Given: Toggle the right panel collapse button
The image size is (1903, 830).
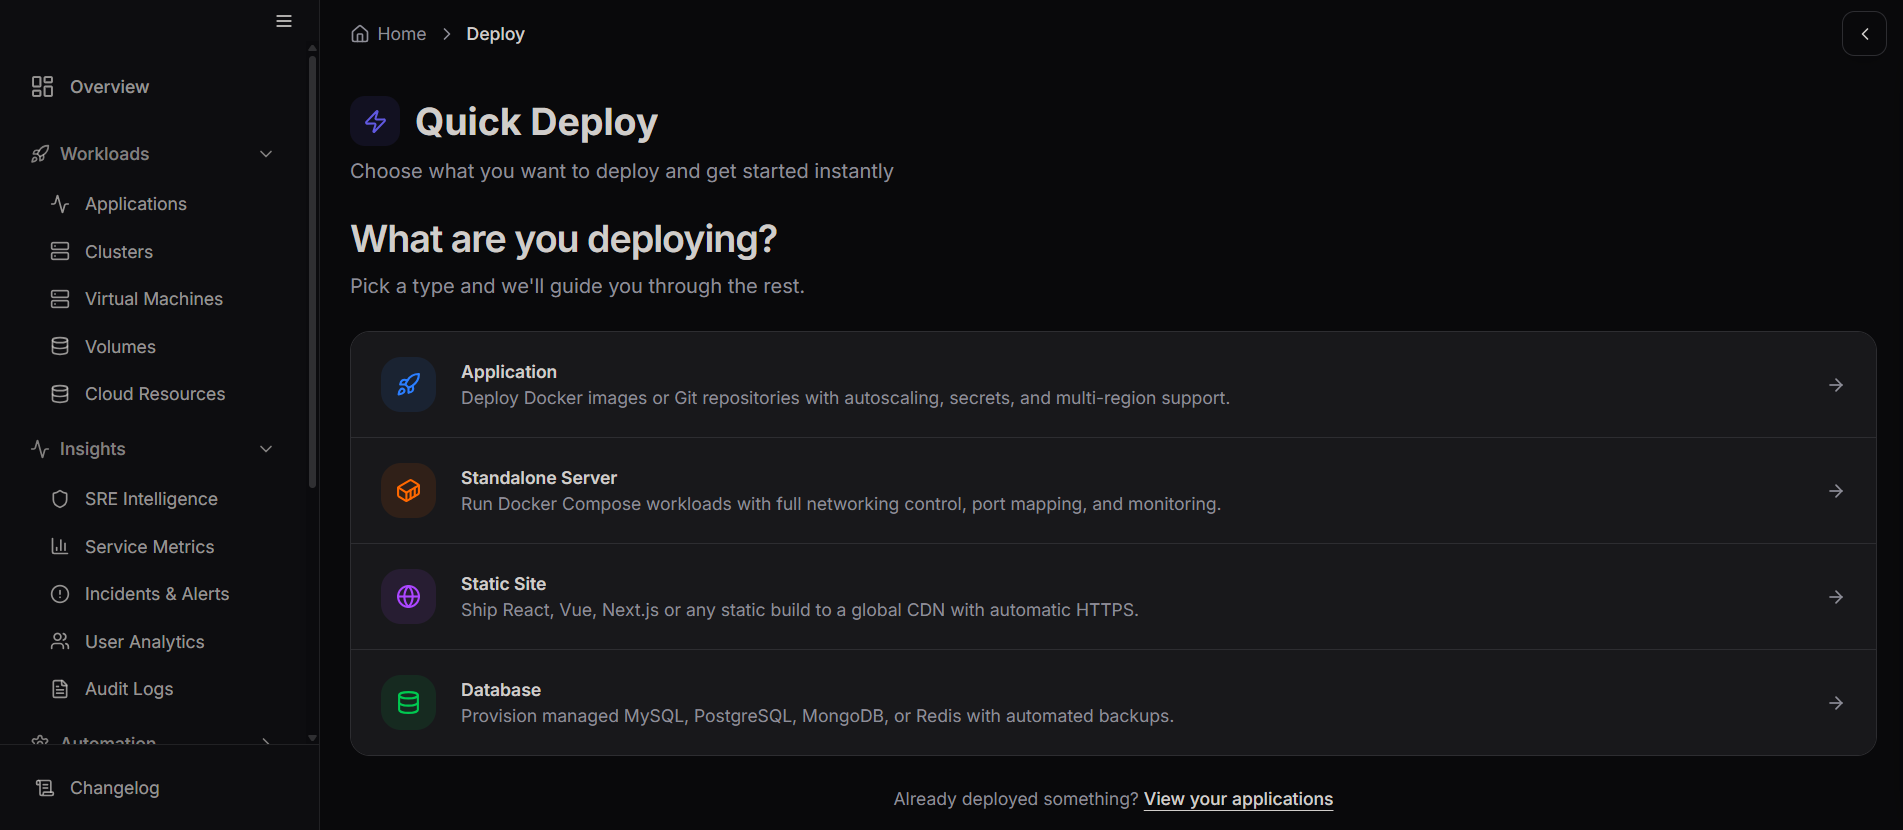Looking at the screenshot, I should pyautogui.click(x=1864, y=34).
